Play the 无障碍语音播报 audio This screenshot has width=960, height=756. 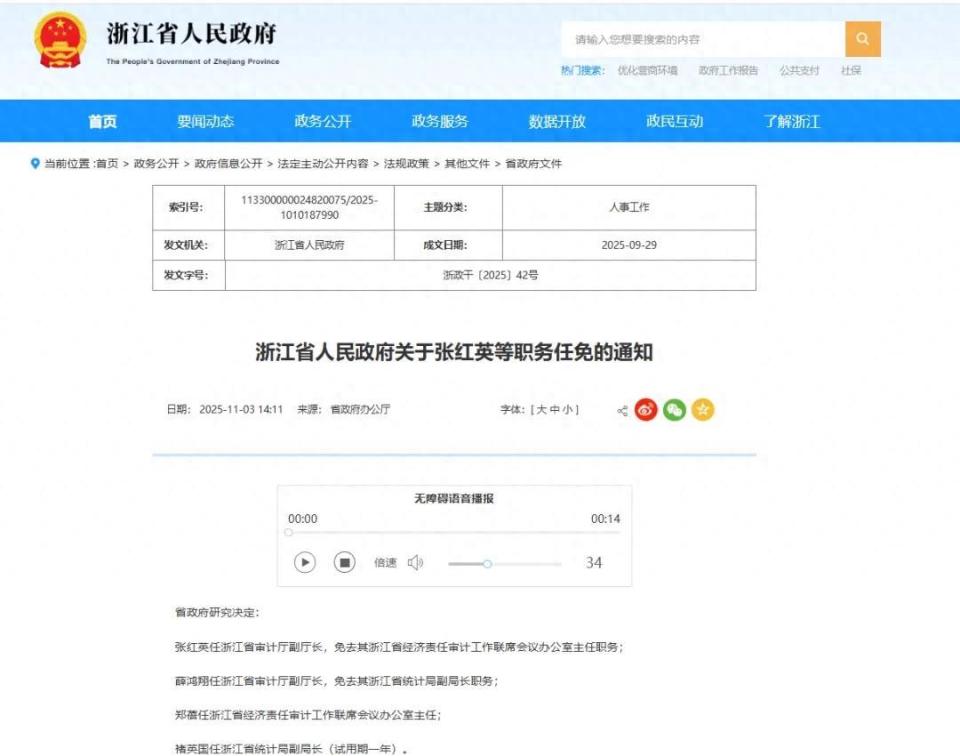coord(306,563)
